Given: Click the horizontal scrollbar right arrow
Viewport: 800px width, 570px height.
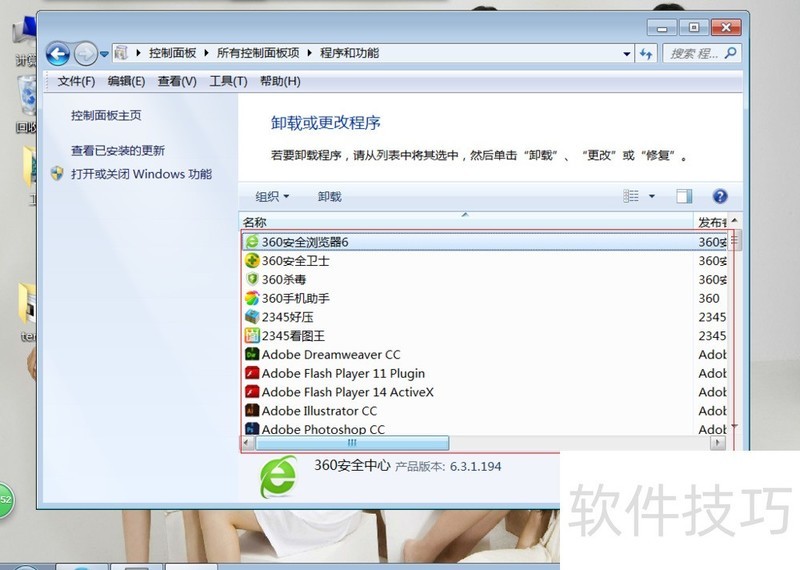Looking at the screenshot, I should click(717, 442).
